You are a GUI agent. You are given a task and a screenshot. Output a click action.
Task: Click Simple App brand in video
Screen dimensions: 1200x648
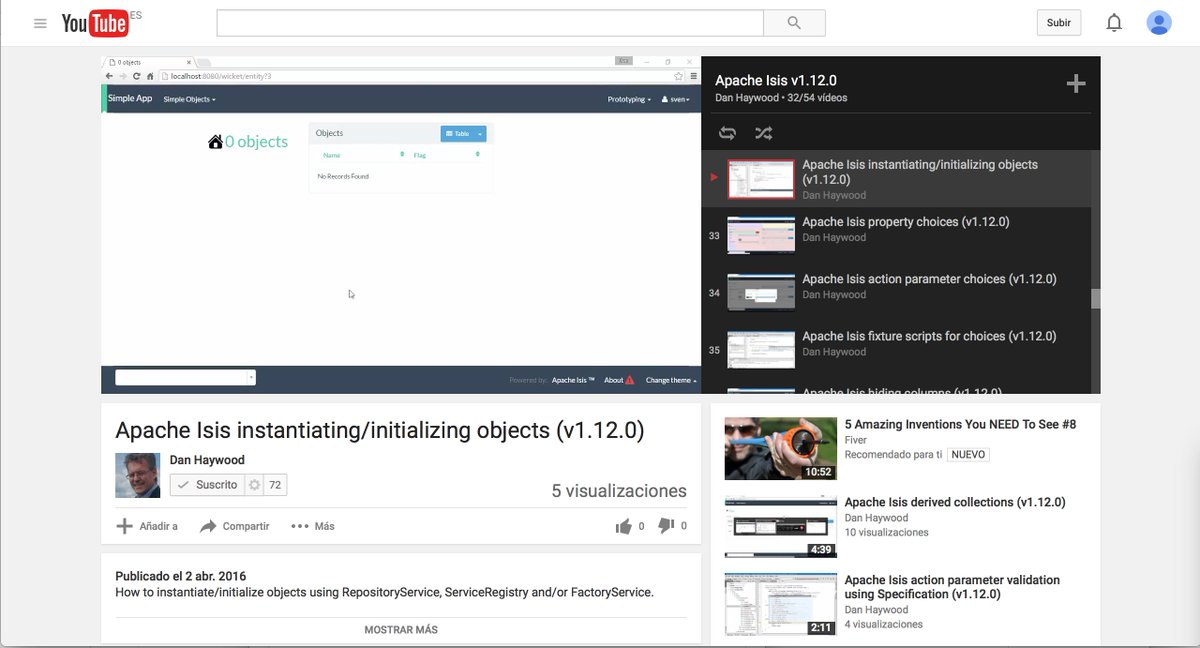coord(130,98)
